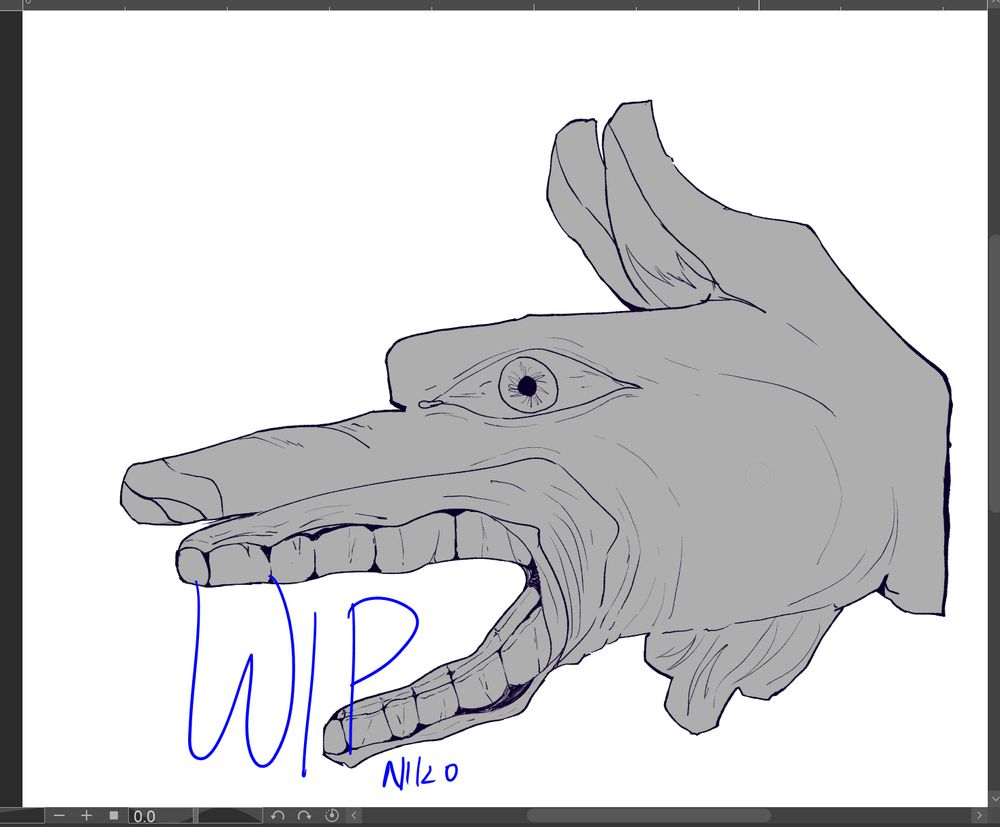Image resolution: width=1000 pixels, height=827 pixels.
Task: Click the horizontal scrollbar thumb
Action: point(649,816)
